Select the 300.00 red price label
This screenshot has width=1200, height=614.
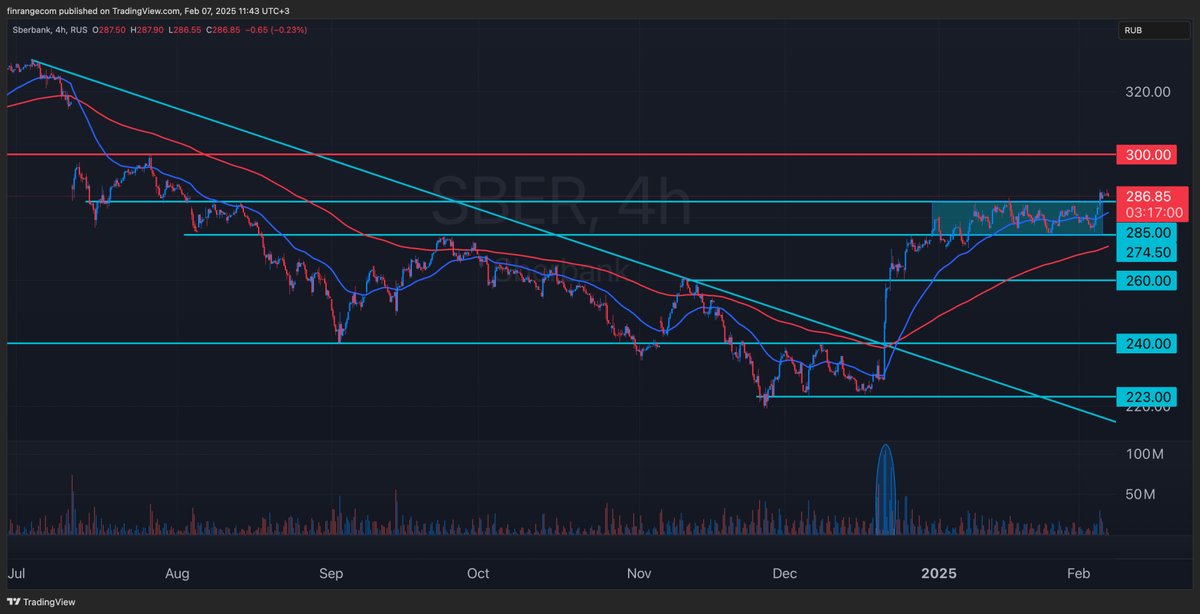tap(1147, 155)
